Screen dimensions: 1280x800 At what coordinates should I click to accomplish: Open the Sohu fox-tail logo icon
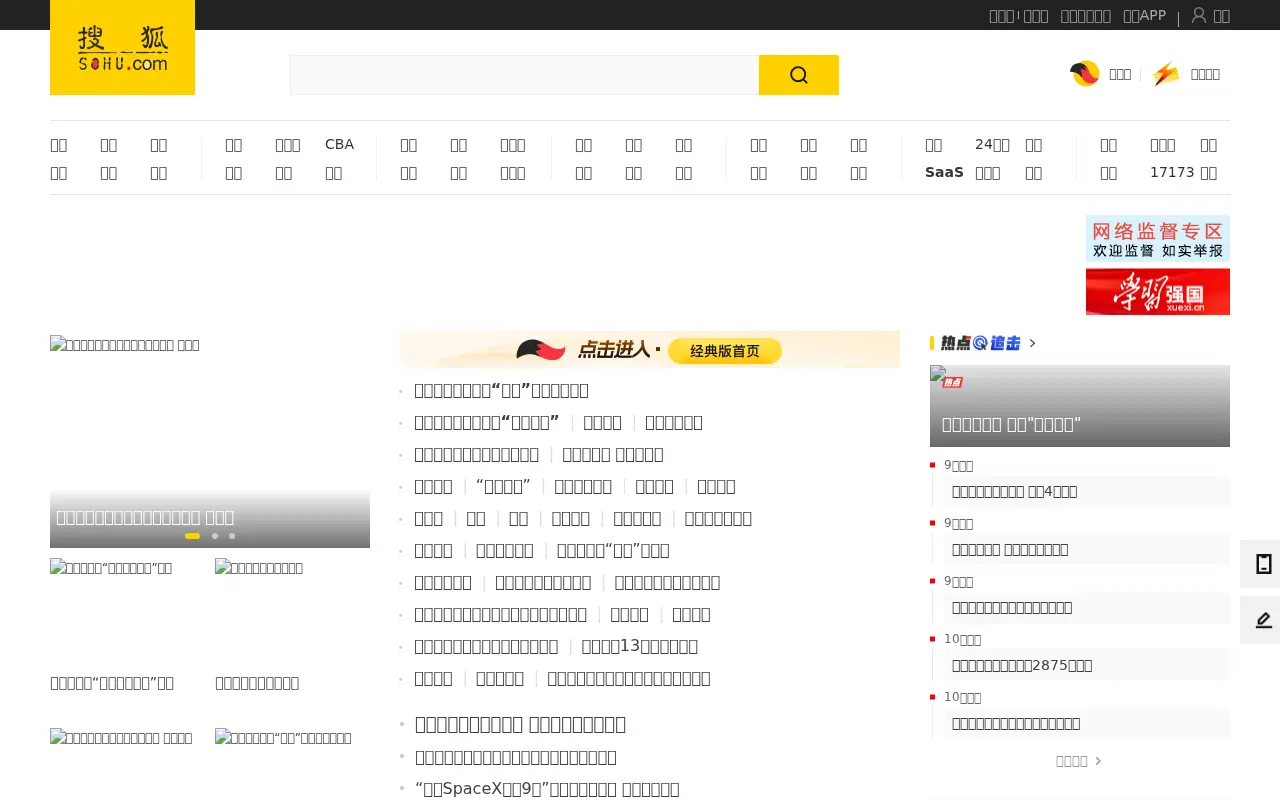click(1085, 74)
